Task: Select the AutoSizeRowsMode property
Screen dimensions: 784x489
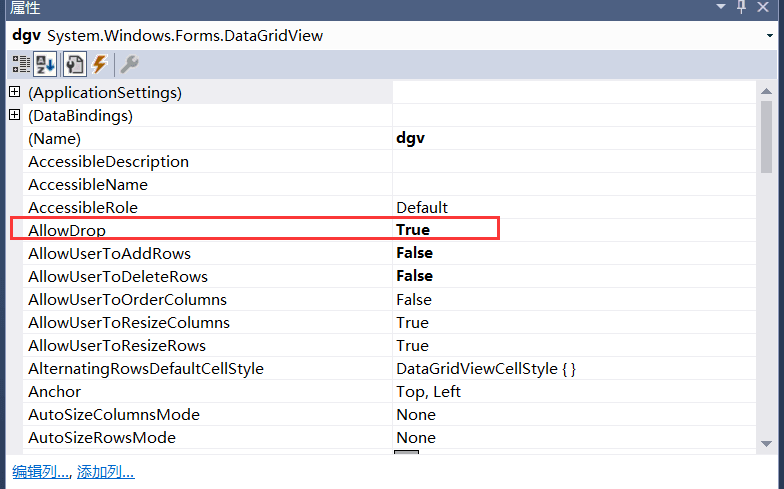Action: (x=102, y=438)
